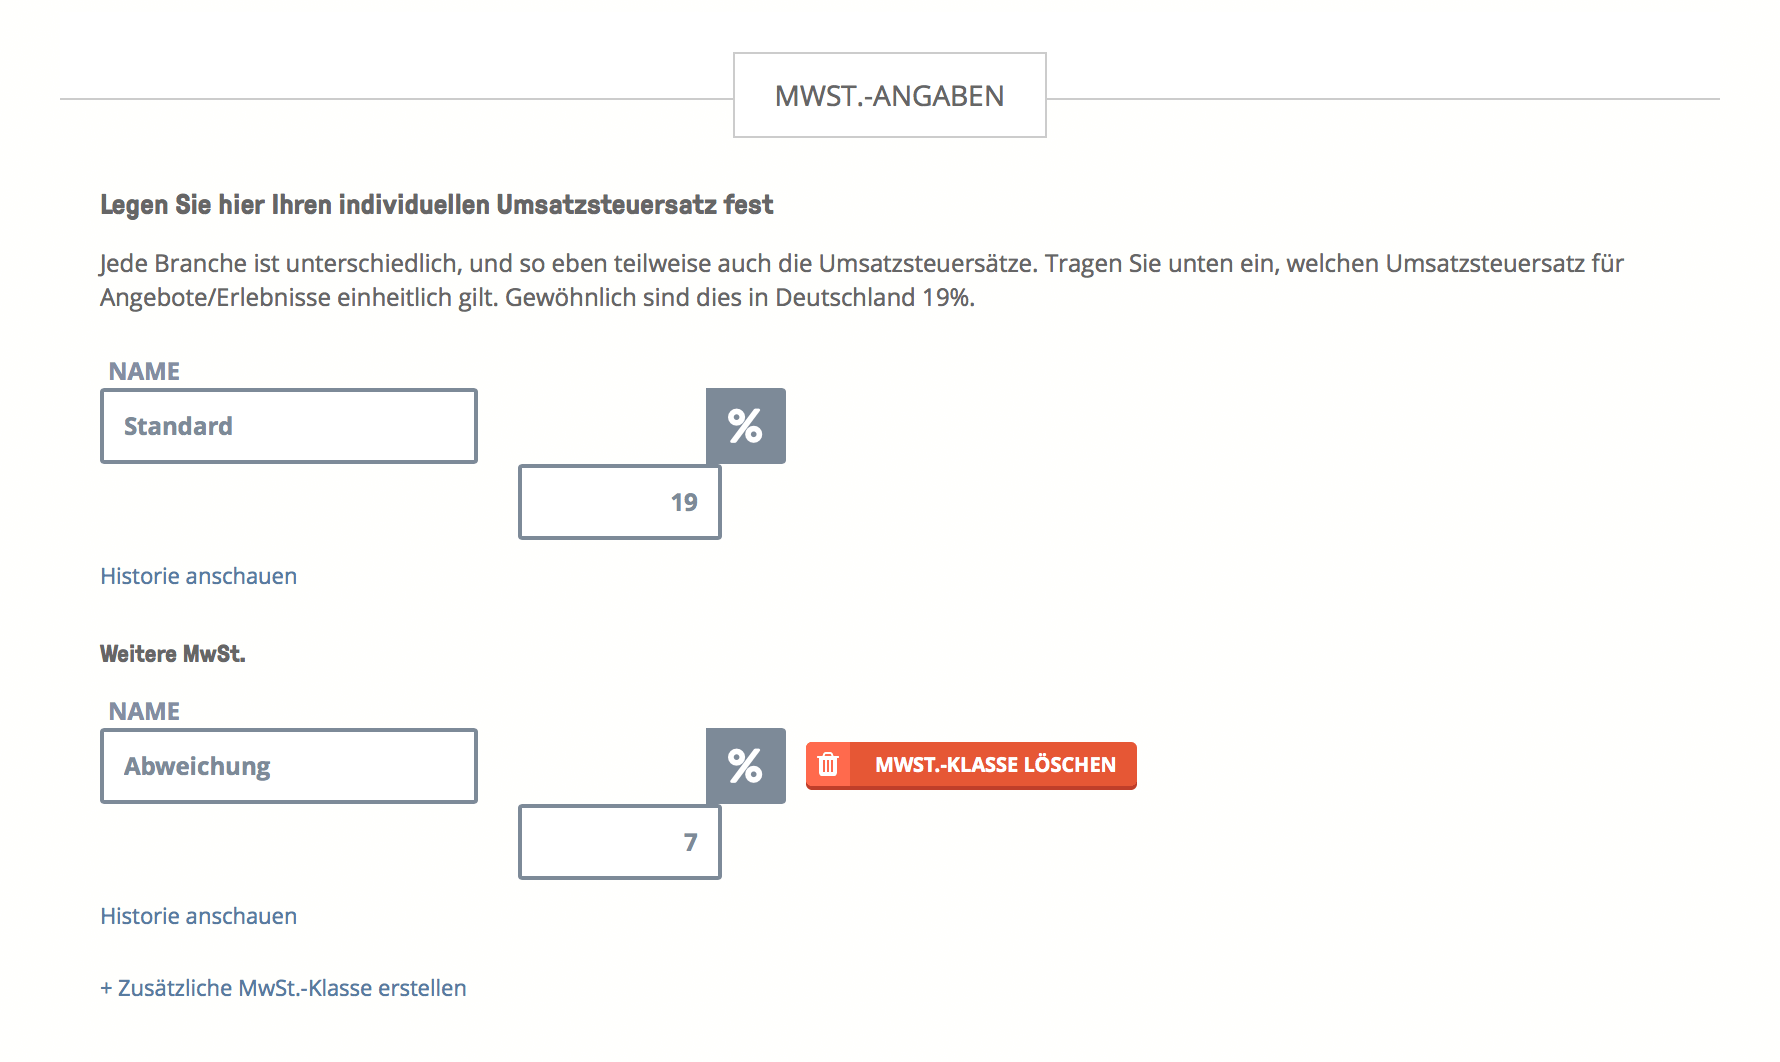Click the NAME label above the Standard field
The height and width of the screenshot is (1062, 1780).
pos(144,371)
